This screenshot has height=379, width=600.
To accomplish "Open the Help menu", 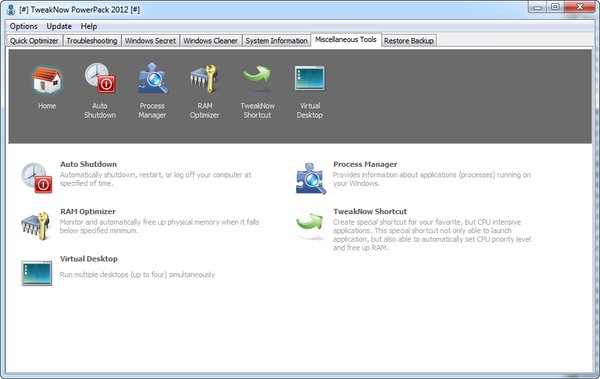I will point(88,26).
